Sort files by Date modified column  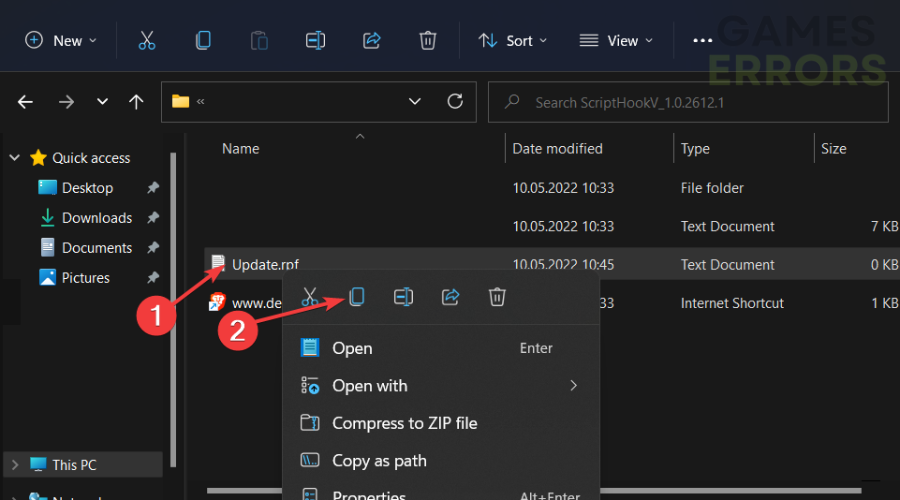pyautogui.click(x=557, y=148)
